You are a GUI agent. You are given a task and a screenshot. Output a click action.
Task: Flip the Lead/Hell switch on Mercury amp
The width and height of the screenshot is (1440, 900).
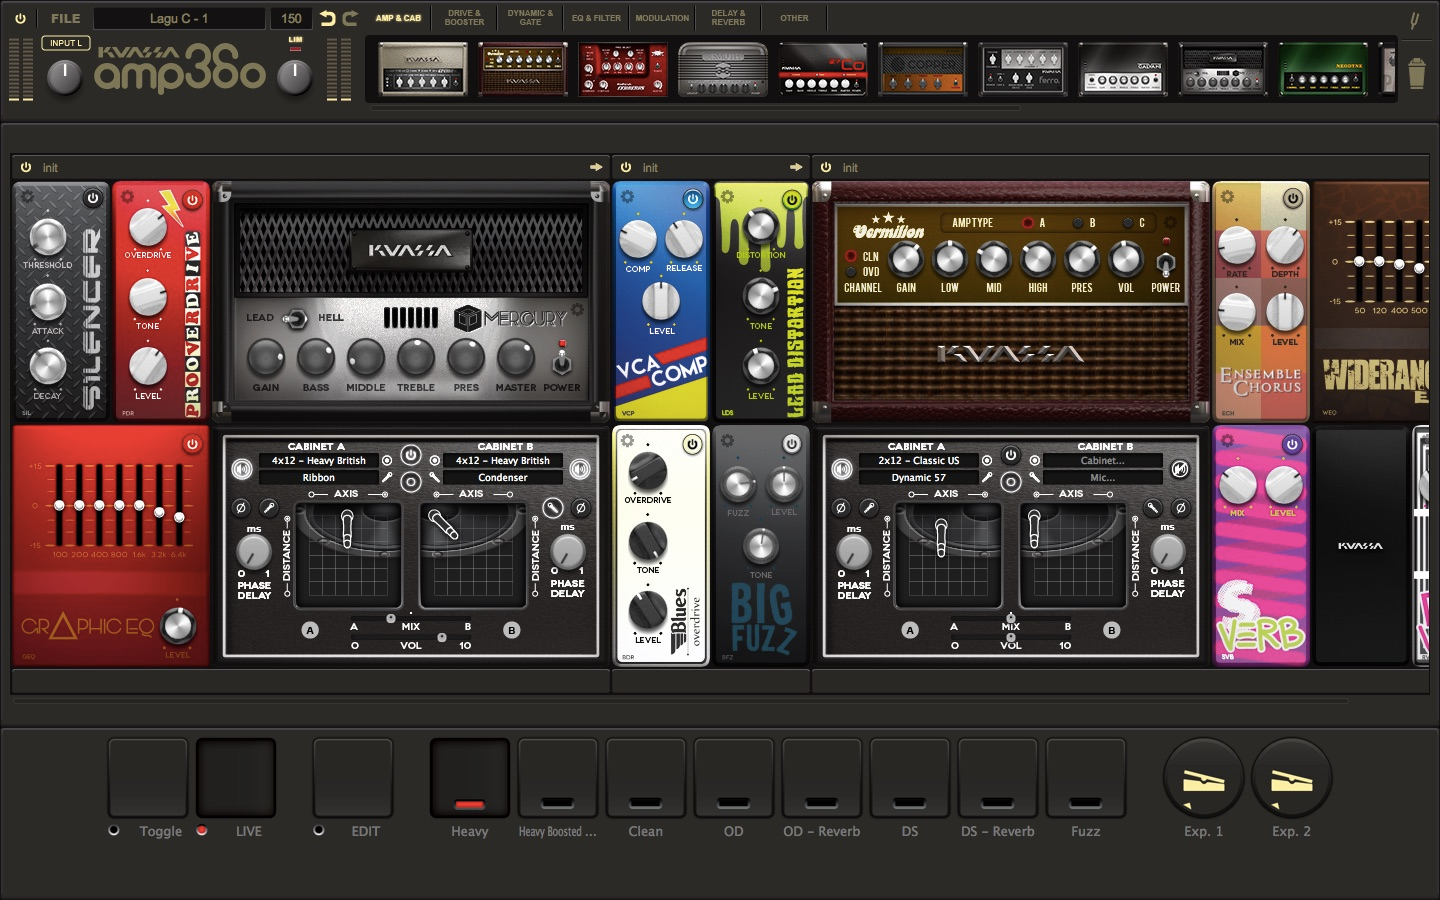[295, 318]
